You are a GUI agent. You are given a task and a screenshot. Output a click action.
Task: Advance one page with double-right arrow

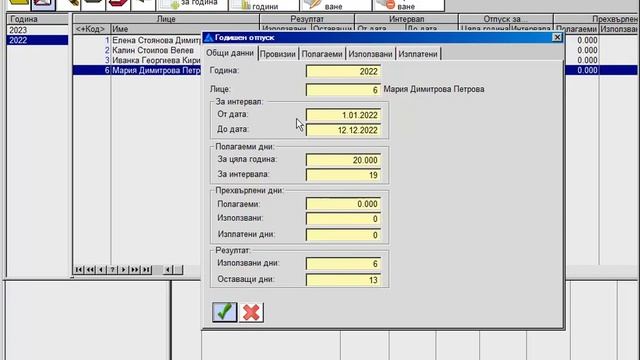pos(135,270)
